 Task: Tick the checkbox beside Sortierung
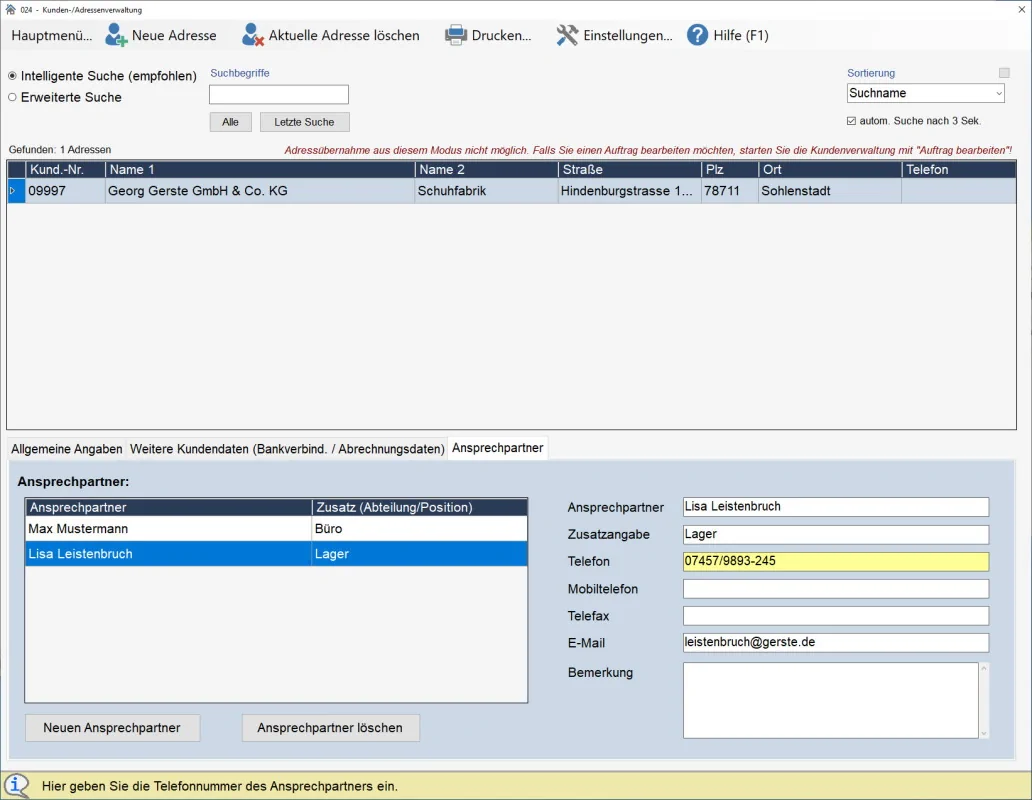coord(1004,73)
